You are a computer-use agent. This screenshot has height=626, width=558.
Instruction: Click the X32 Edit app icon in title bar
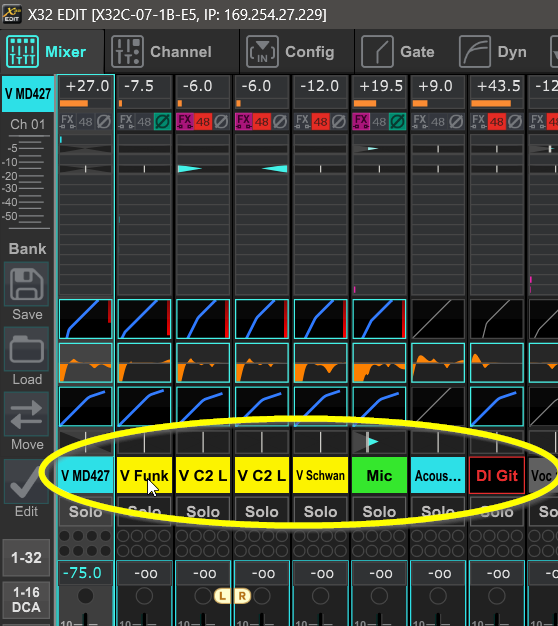[12, 14]
